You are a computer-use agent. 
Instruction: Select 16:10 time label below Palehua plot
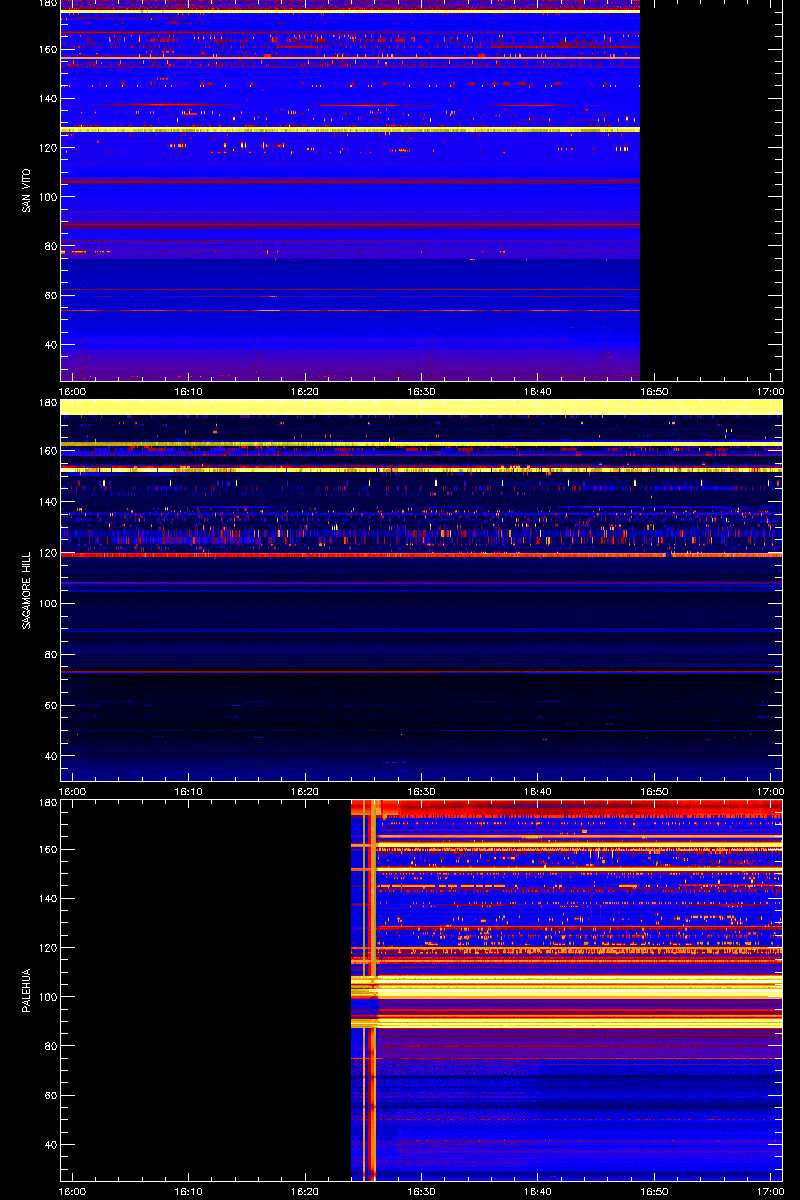pos(189,1192)
